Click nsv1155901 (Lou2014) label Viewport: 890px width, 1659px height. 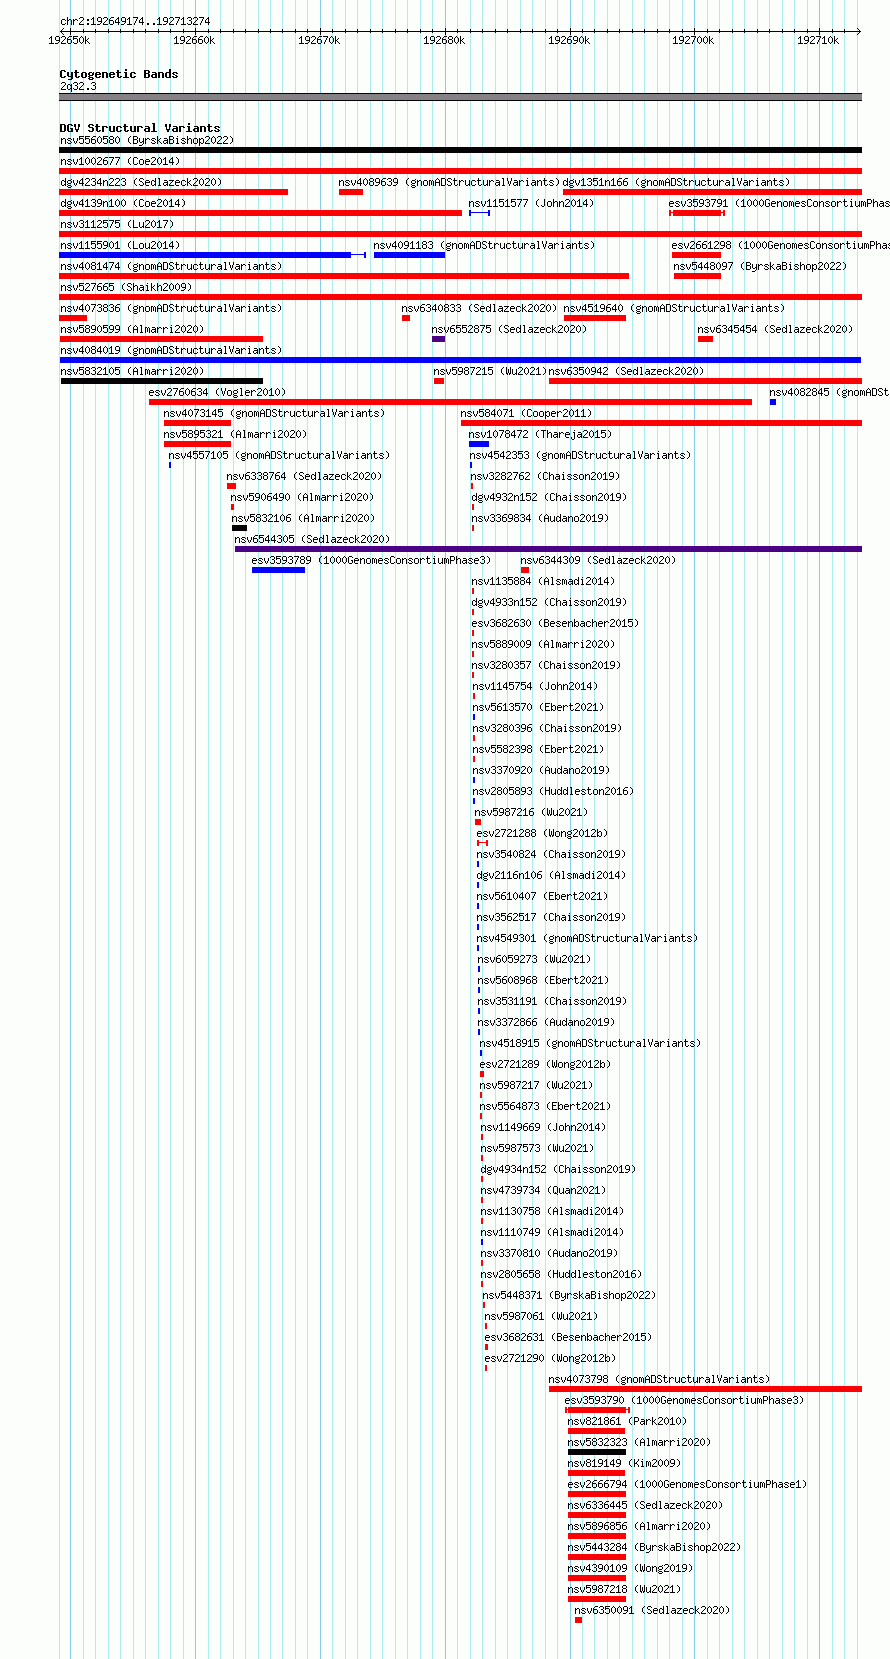[120, 246]
